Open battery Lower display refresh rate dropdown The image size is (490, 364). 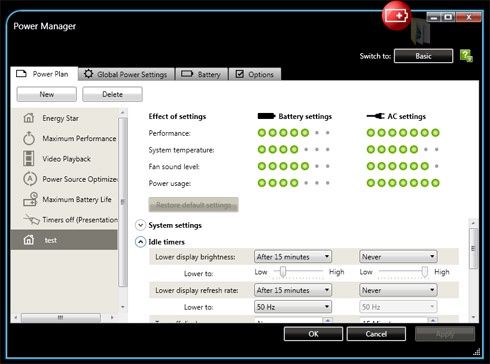(x=293, y=290)
